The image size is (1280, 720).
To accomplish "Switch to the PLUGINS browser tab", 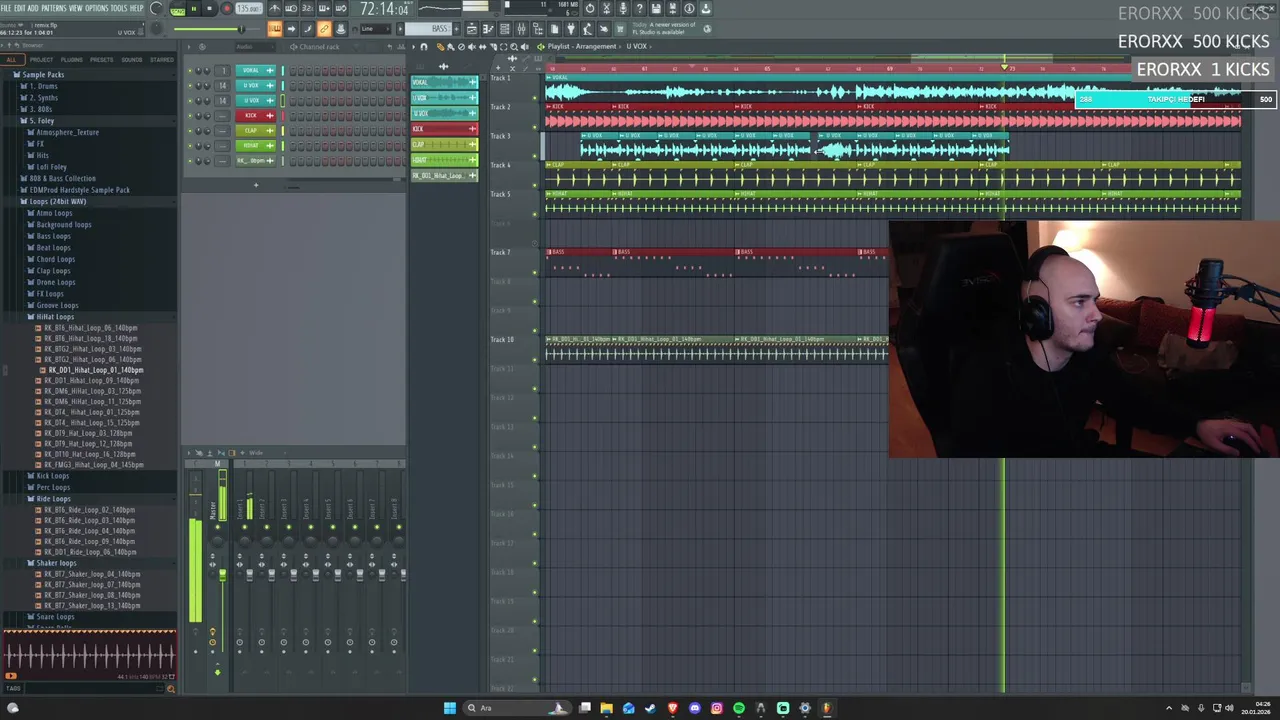I will [x=72, y=60].
